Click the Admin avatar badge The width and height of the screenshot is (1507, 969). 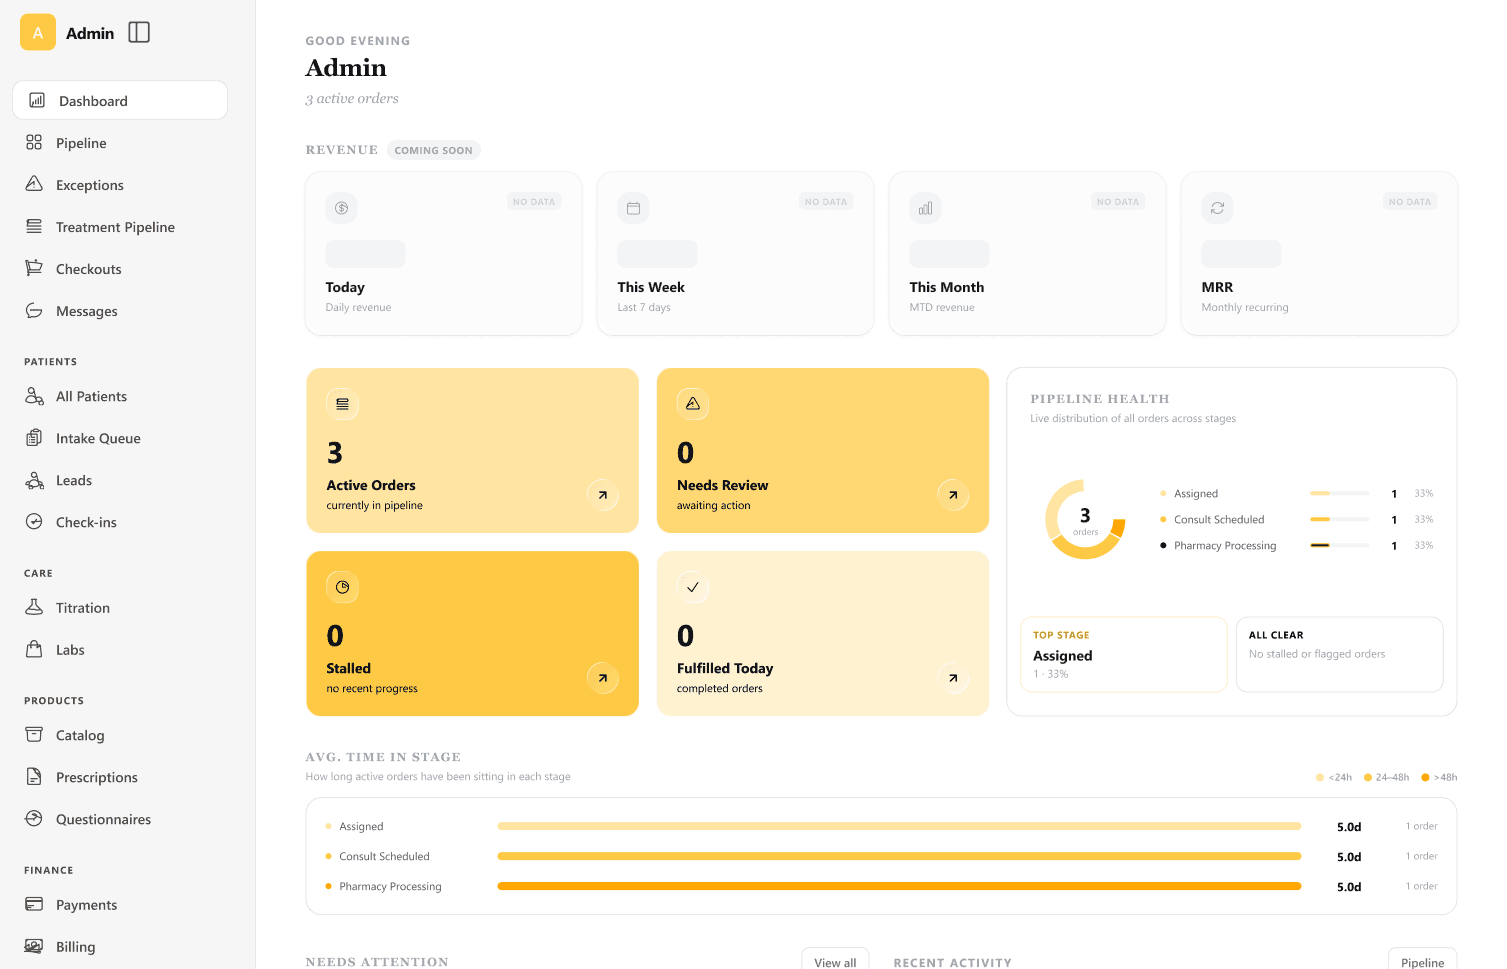tap(38, 33)
